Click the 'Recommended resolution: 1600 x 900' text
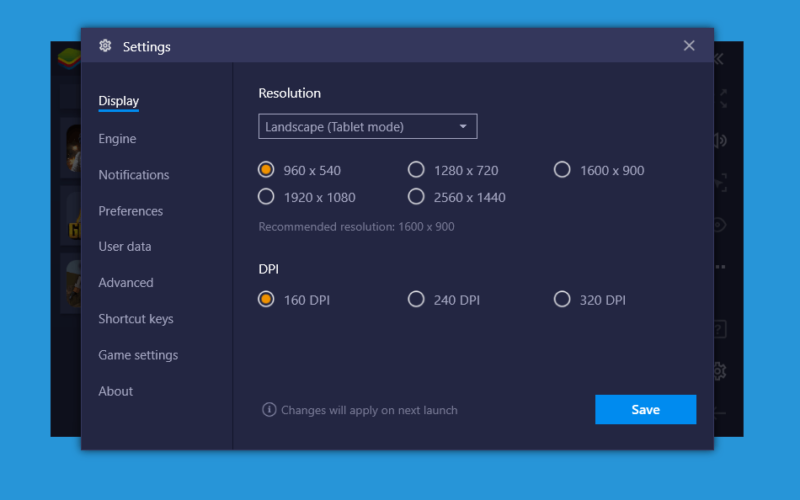The height and width of the screenshot is (500, 800). (x=356, y=227)
